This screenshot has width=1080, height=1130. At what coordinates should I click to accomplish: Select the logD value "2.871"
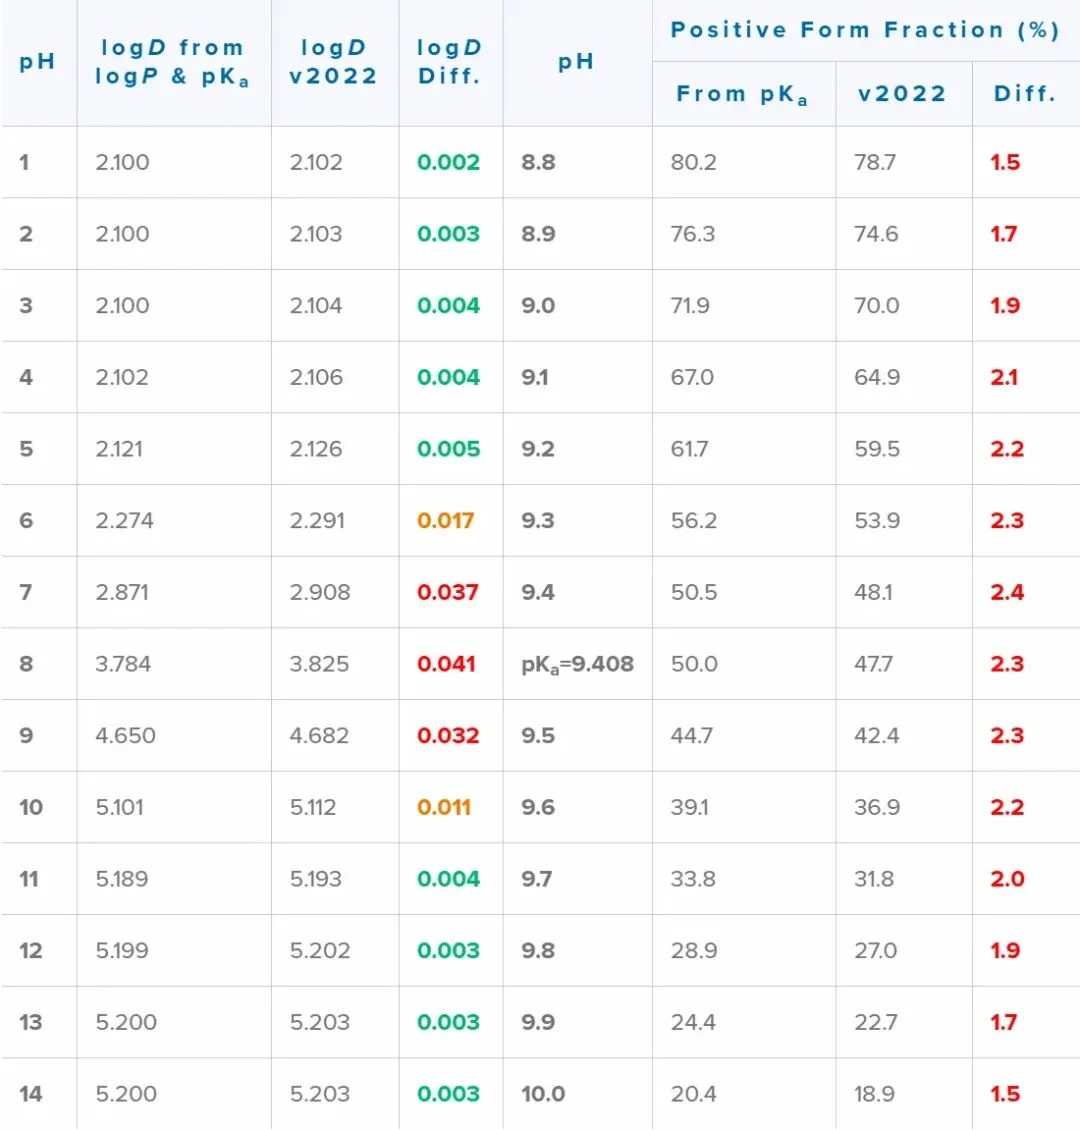tap(122, 592)
